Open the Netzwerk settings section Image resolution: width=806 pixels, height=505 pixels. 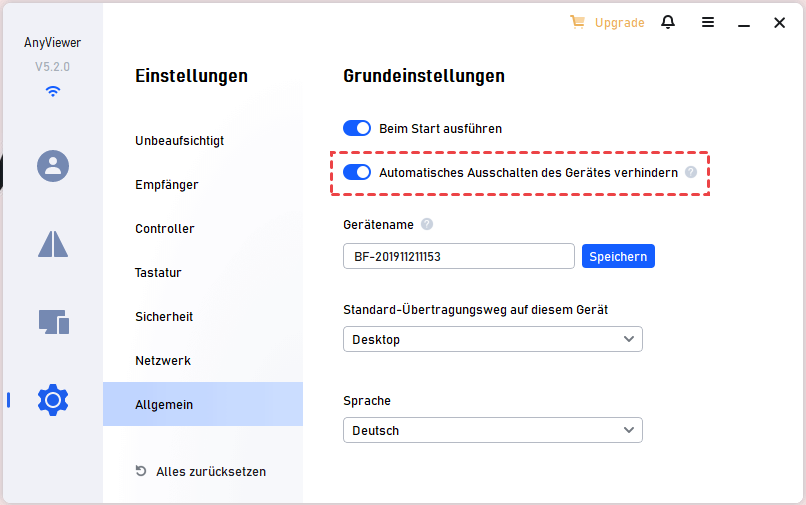coord(163,361)
